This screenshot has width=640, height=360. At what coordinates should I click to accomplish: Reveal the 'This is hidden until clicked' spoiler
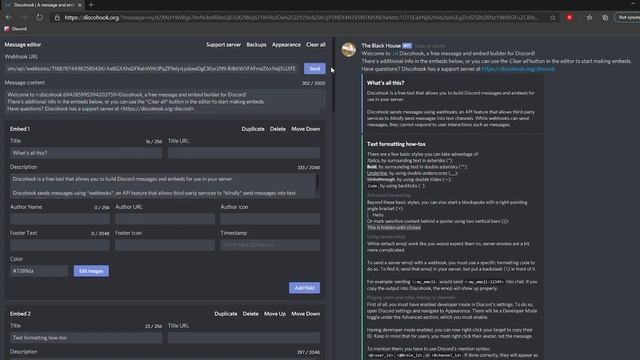coord(394,228)
